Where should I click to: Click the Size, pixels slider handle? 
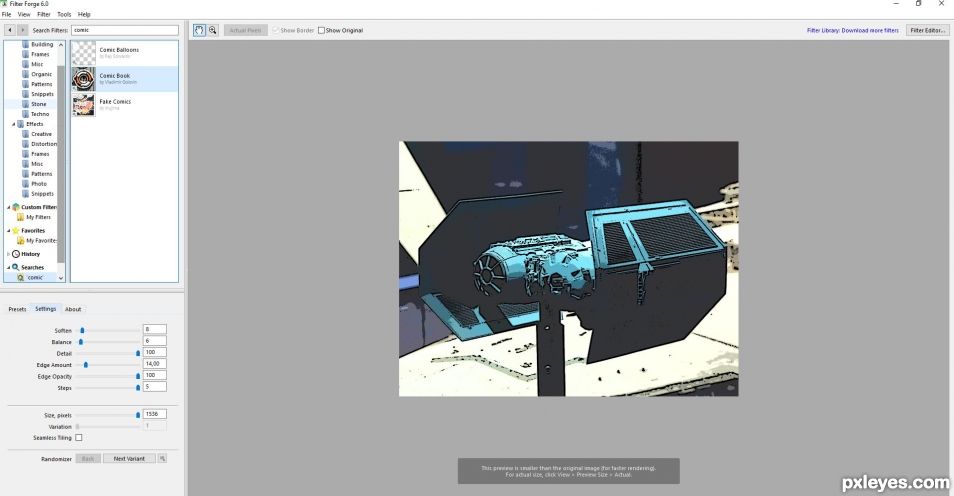pos(138,415)
